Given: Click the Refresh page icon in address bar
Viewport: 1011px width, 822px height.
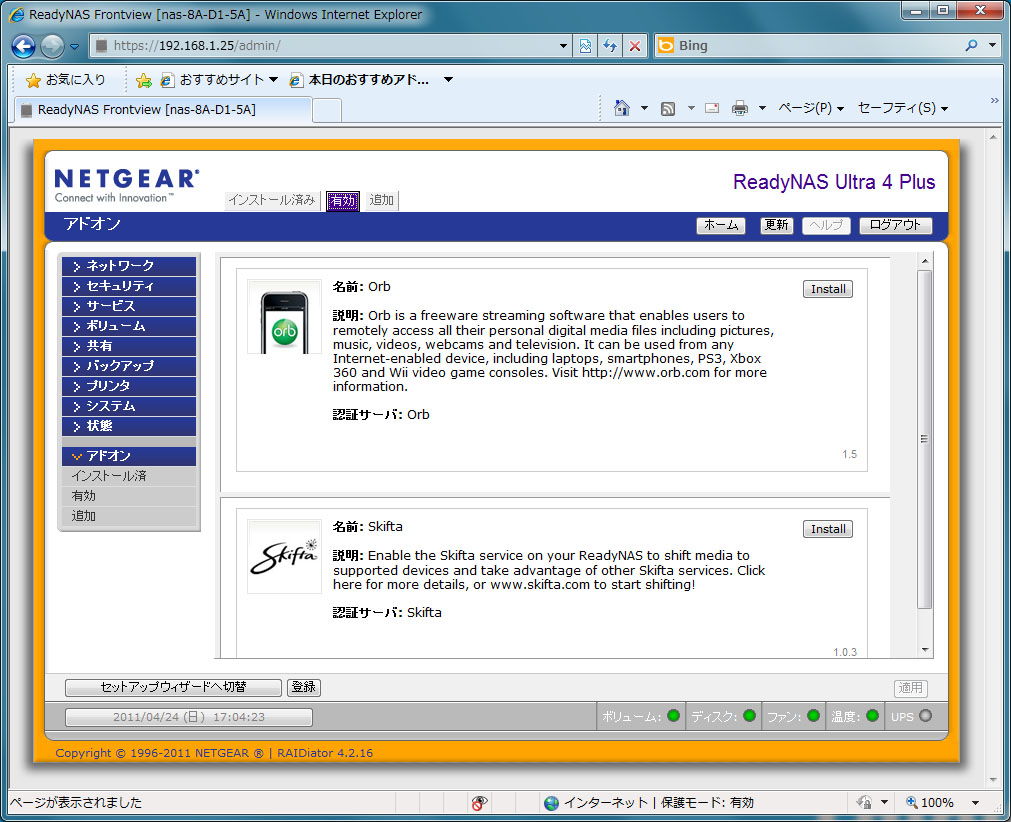Looking at the screenshot, I should pos(610,46).
